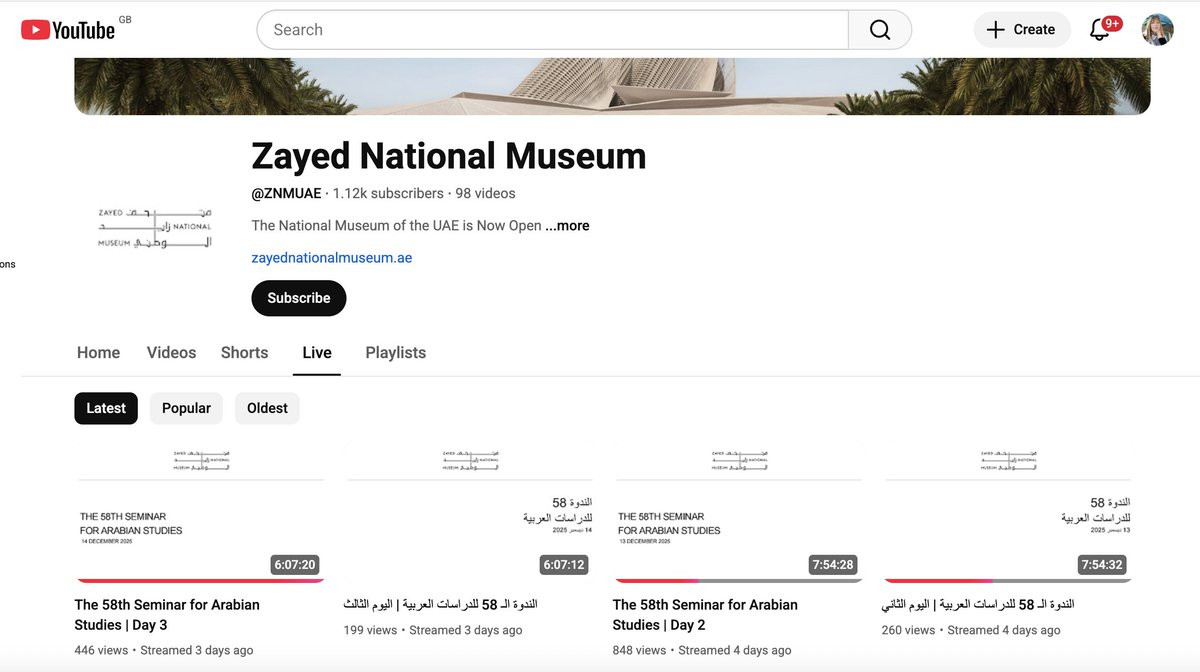This screenshot has width=1200, height=672.
Task: Click Arabic title ending 'اليوم الثالث'
Action: [441, 605]
